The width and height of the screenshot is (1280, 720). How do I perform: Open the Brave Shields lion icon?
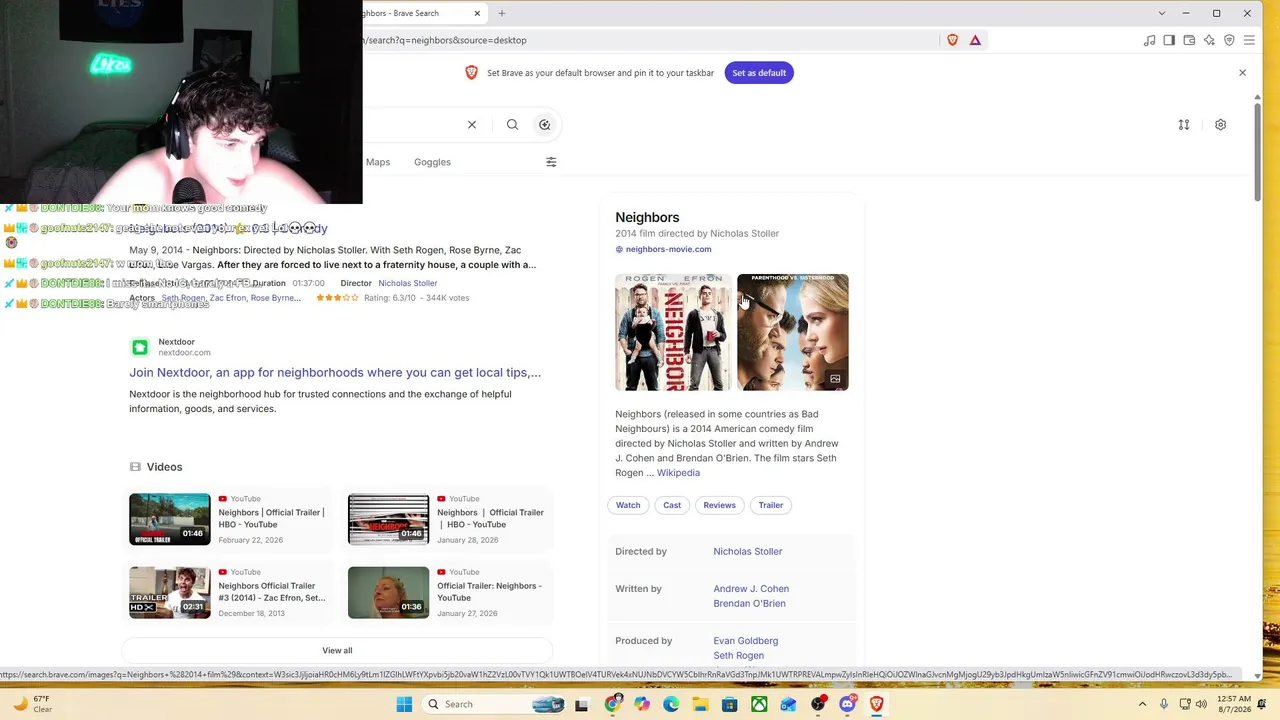pyautogui.click(x=952, y=40)
